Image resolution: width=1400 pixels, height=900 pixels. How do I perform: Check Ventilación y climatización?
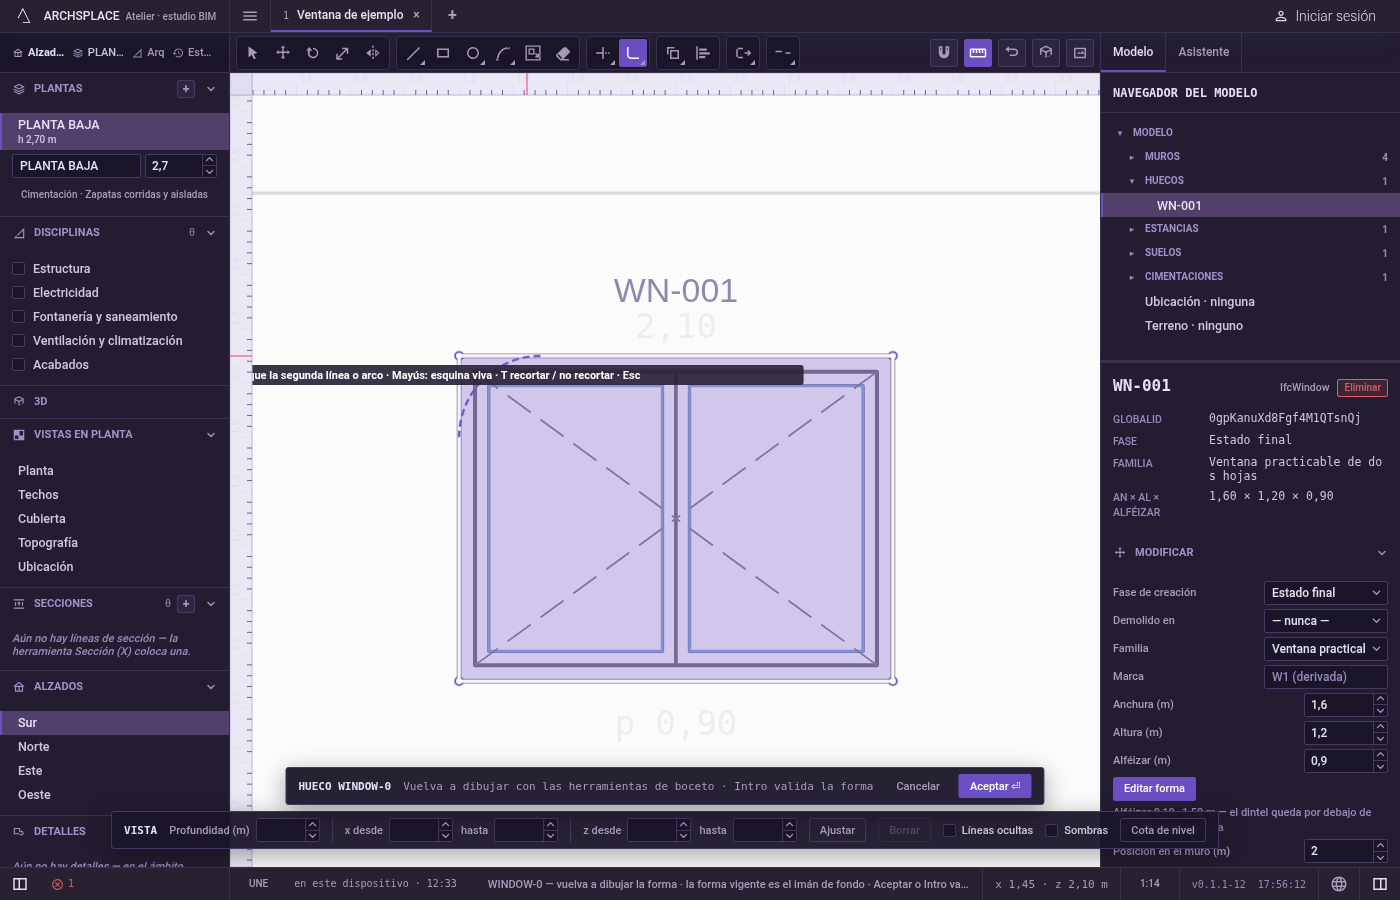(18, 341)
